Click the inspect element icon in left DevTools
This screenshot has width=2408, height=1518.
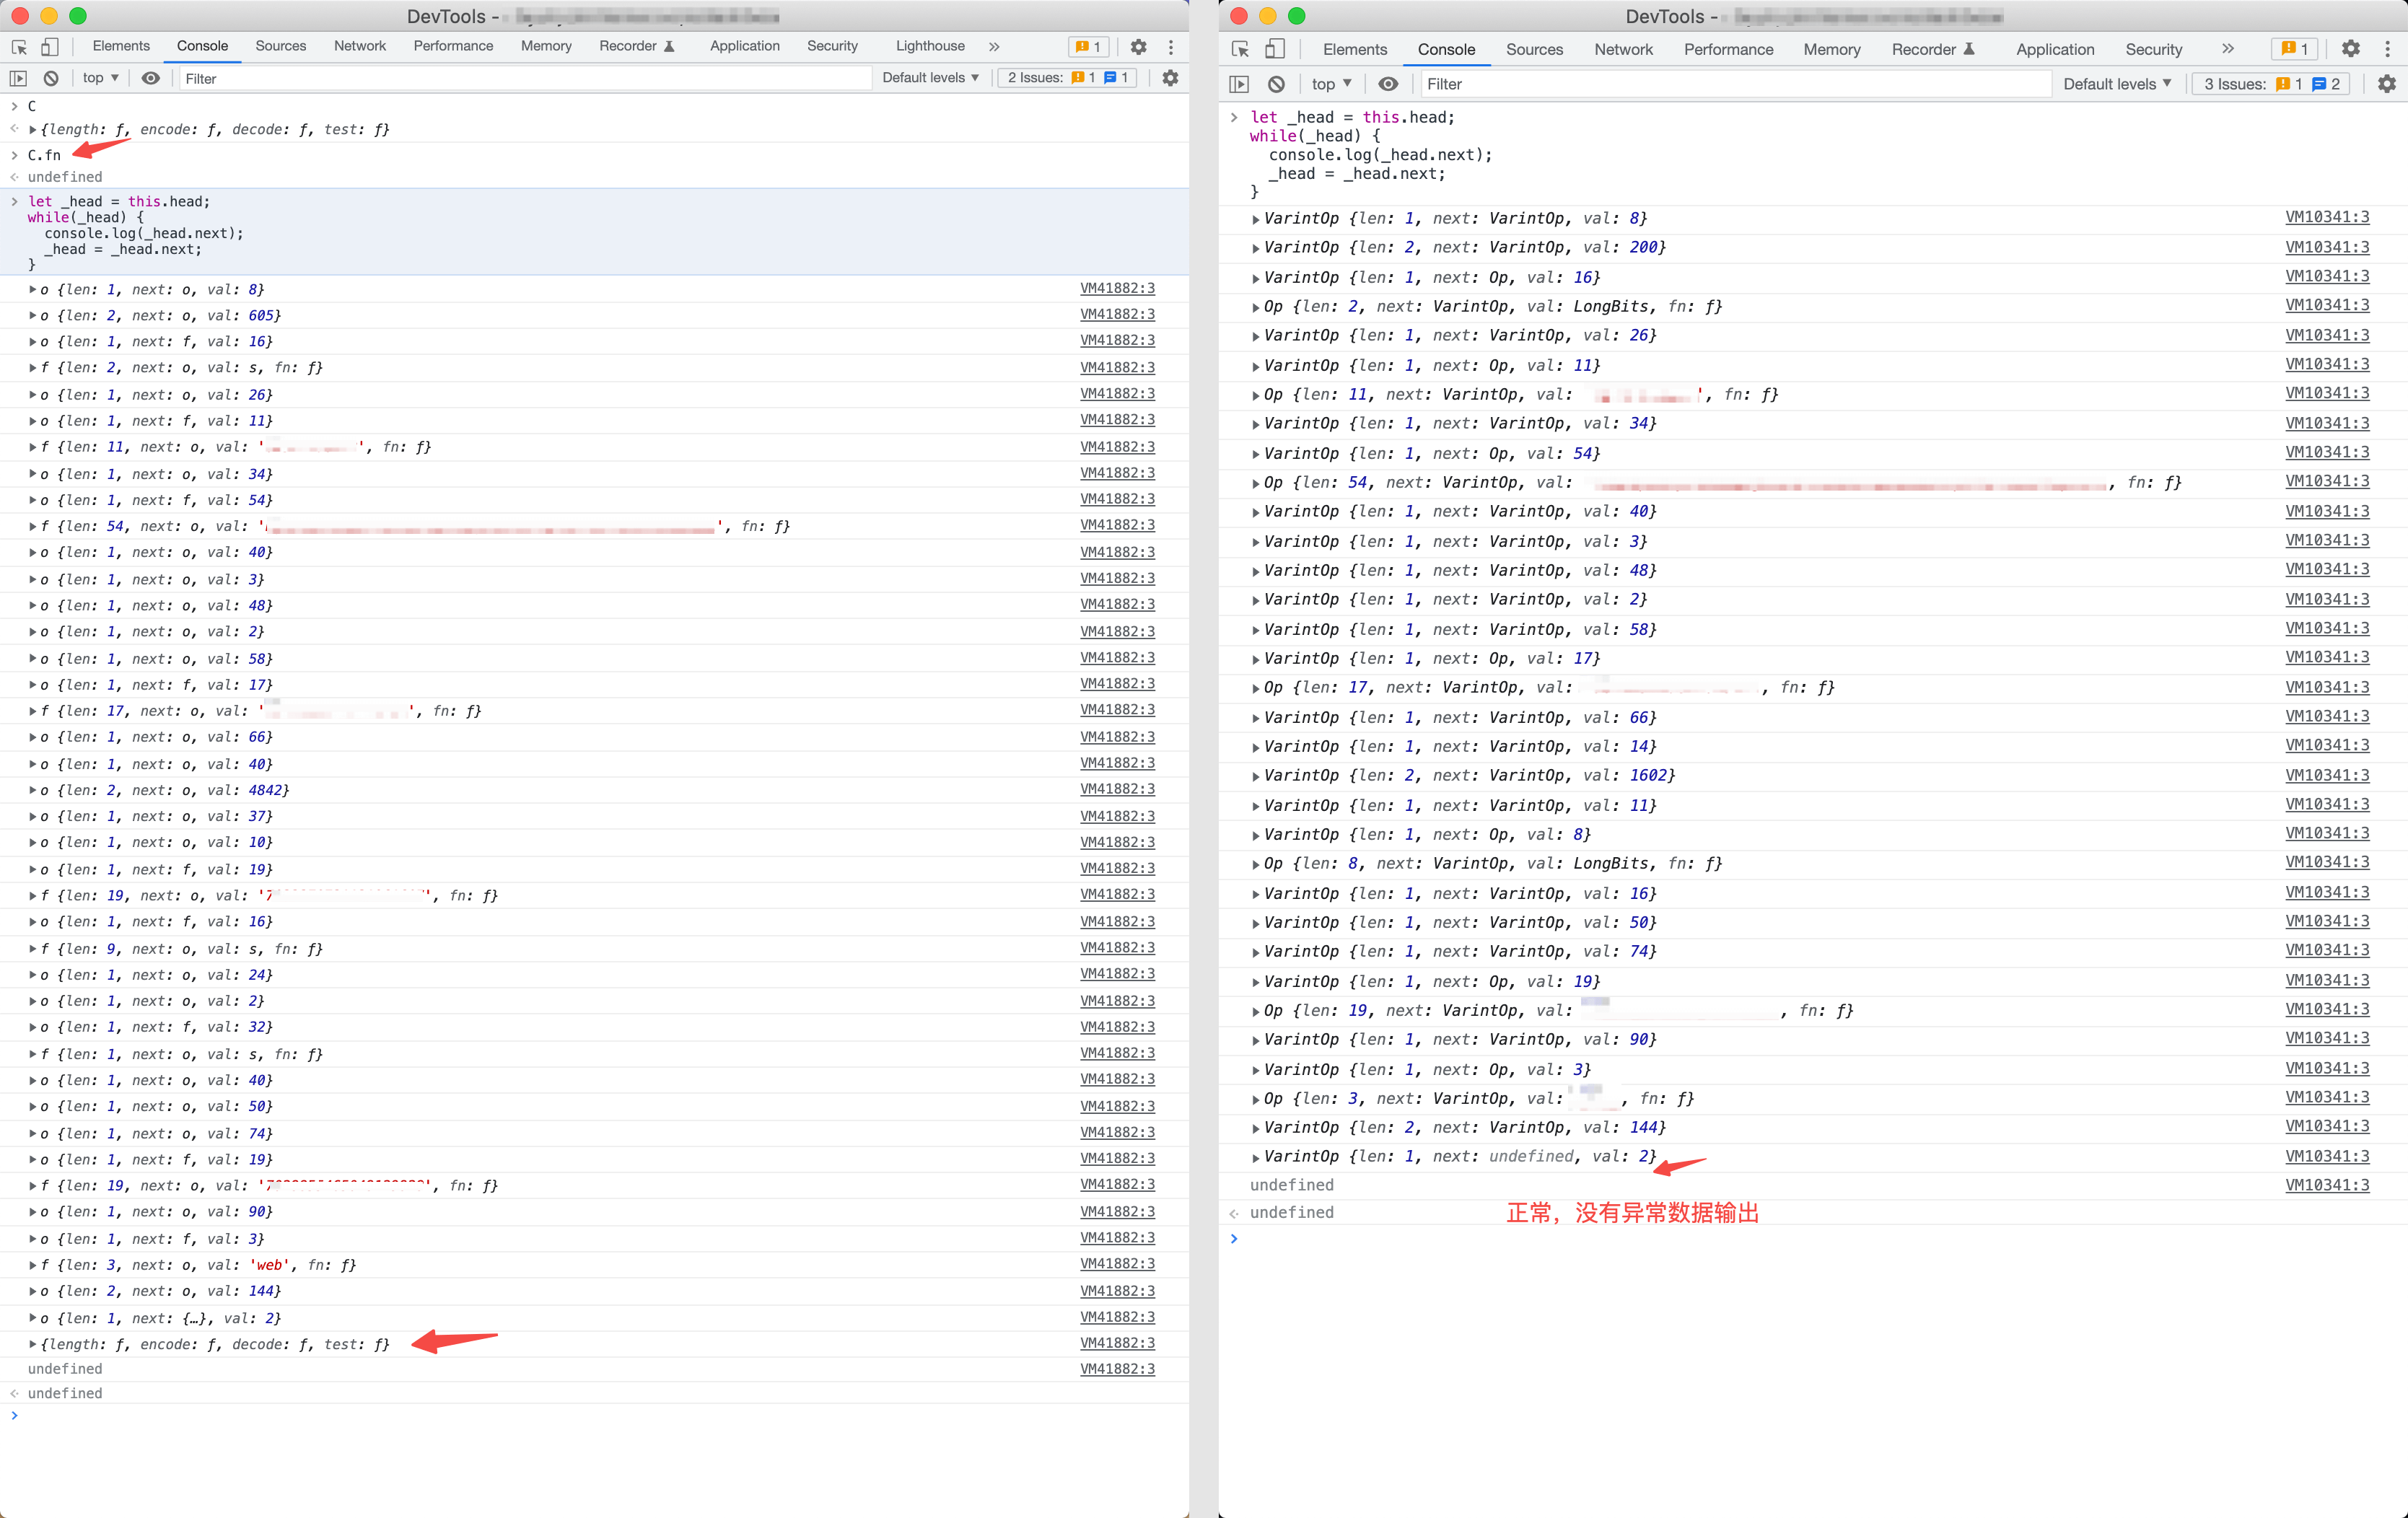click(19, 47)
